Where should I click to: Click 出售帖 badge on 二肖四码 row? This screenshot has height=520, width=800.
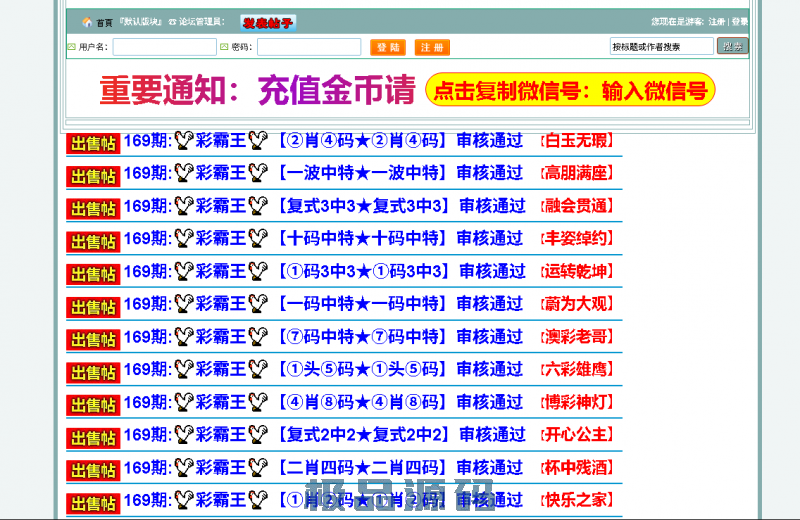click(93, 470)
